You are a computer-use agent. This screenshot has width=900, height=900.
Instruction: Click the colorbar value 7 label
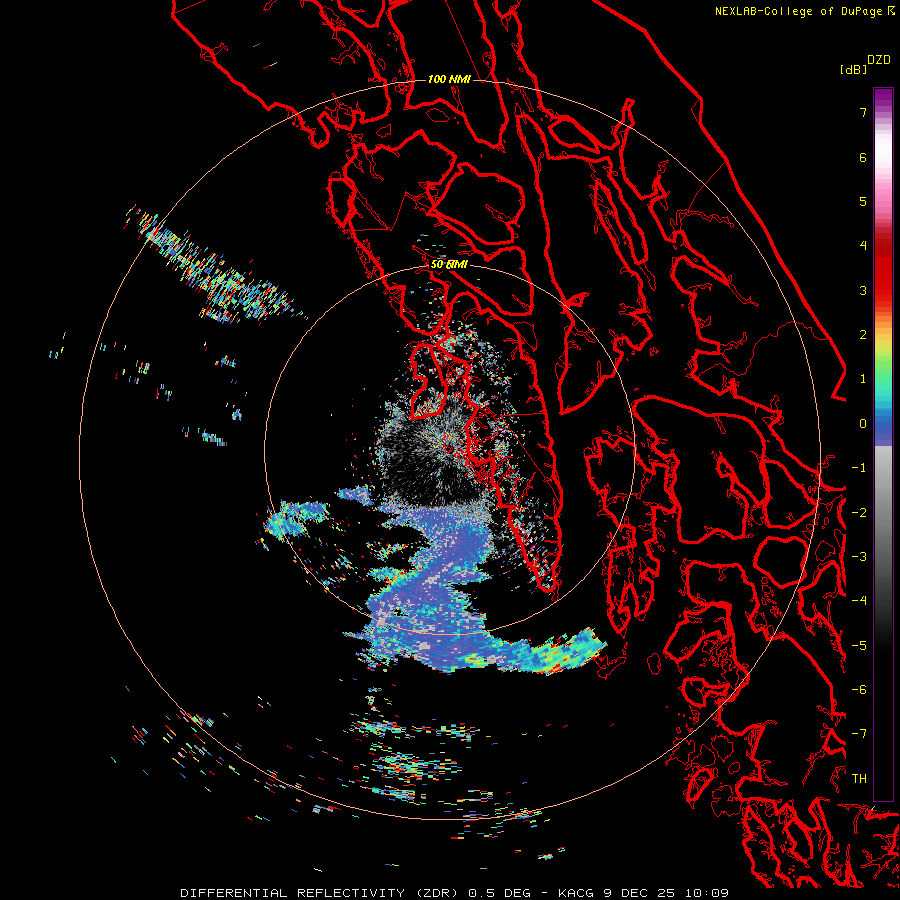point(863,112)
